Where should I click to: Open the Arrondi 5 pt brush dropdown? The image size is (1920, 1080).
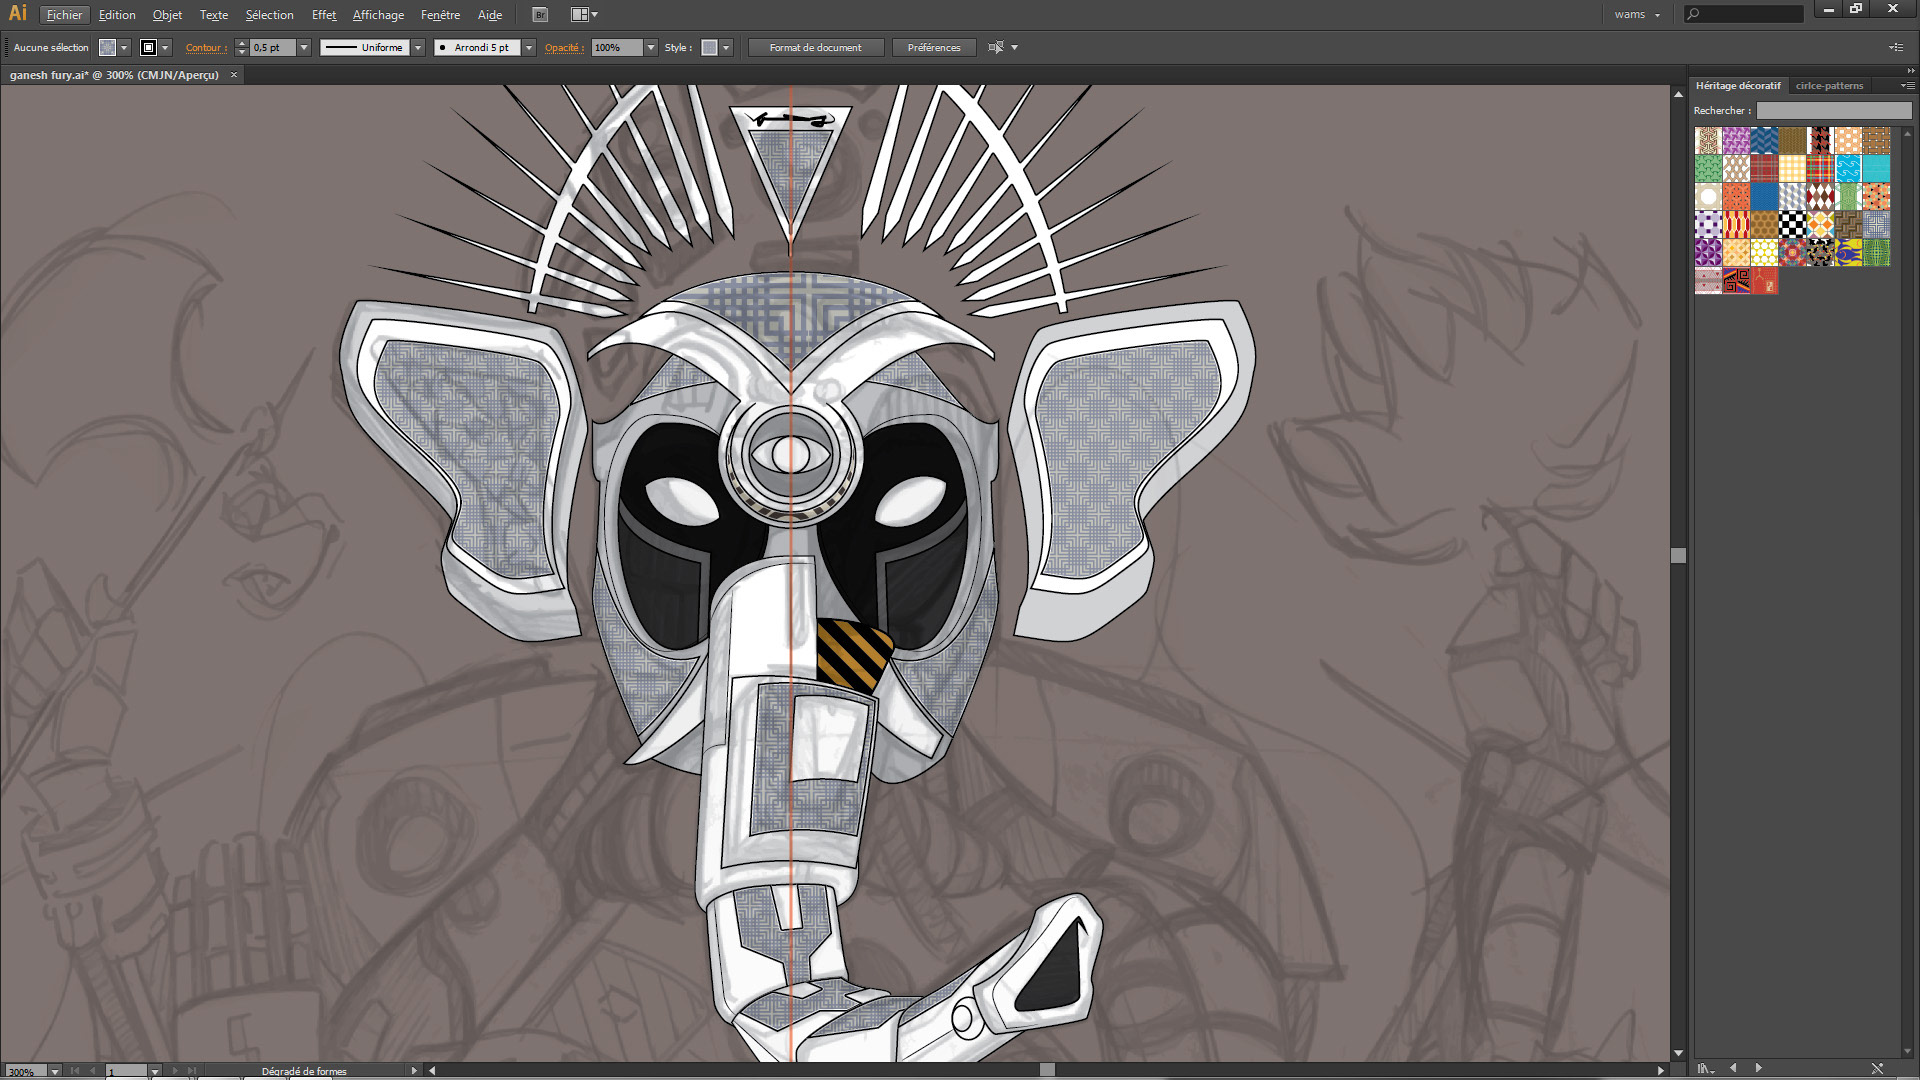point(529,47)
